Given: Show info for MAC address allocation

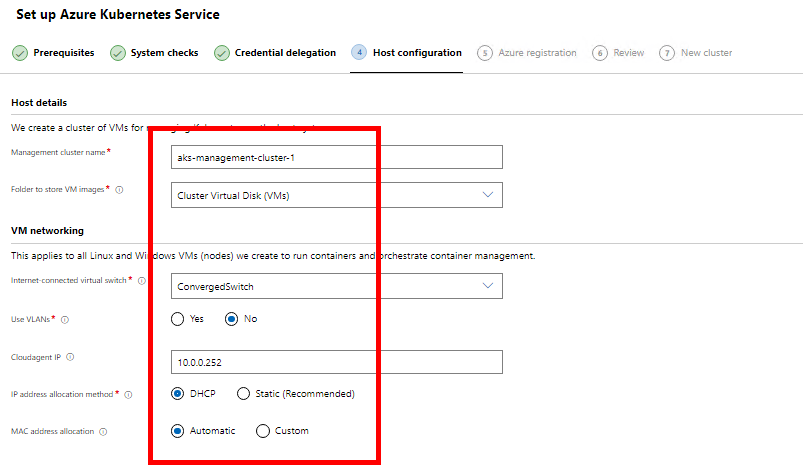Looking at the screenshot, I should pyautogui.click(x=103, y=432).
